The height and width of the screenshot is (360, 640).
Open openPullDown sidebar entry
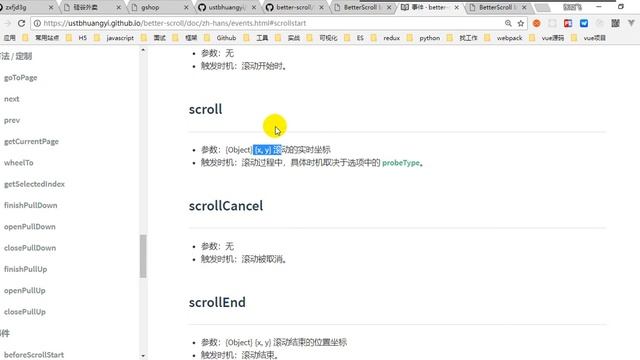point(30,227)
